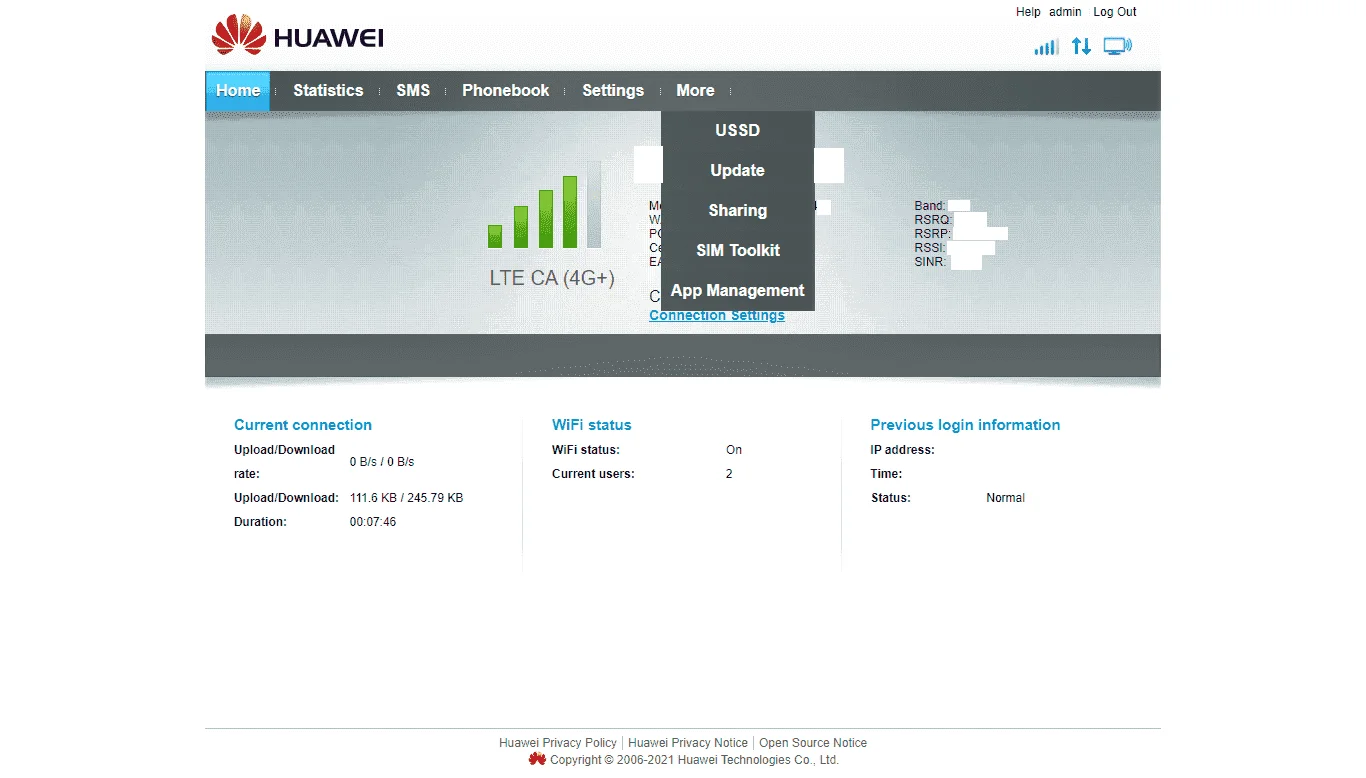This screenshot has width=1366, height=778.
Task: Click the Current users label
Action: pyautogui.click(x=593, y=474)
